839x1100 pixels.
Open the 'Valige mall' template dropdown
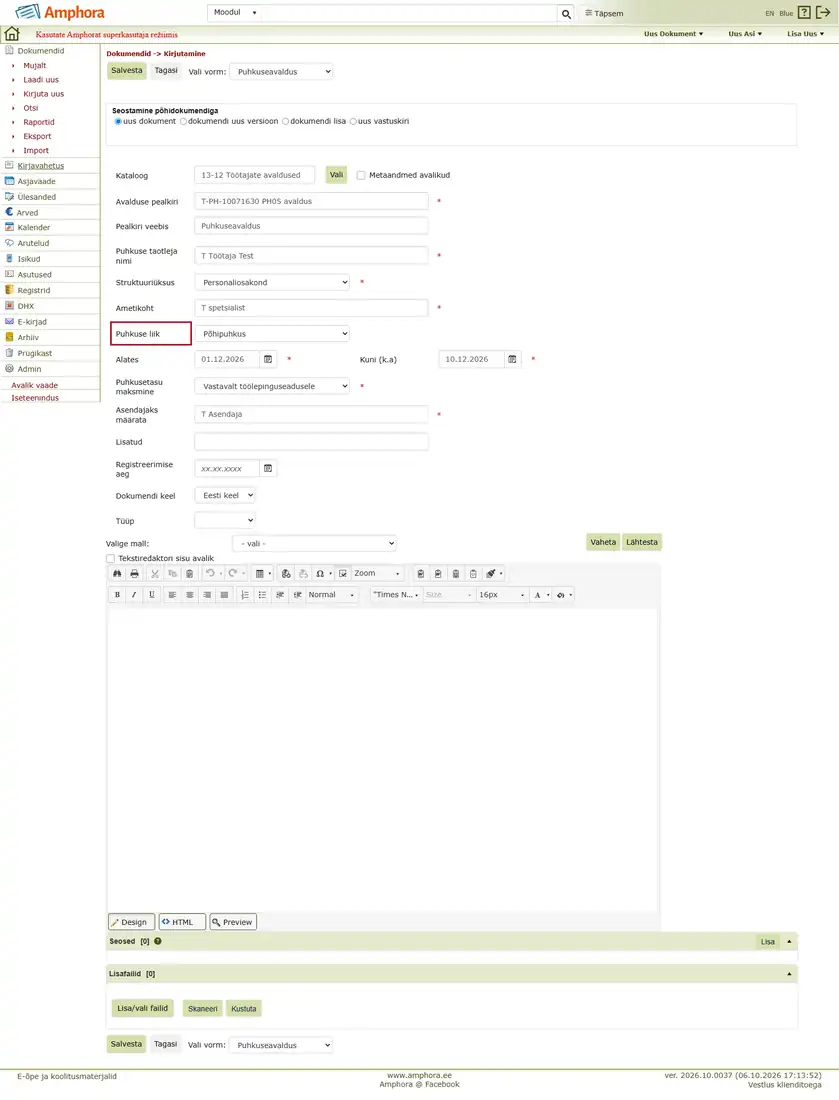tap(315, 544)
